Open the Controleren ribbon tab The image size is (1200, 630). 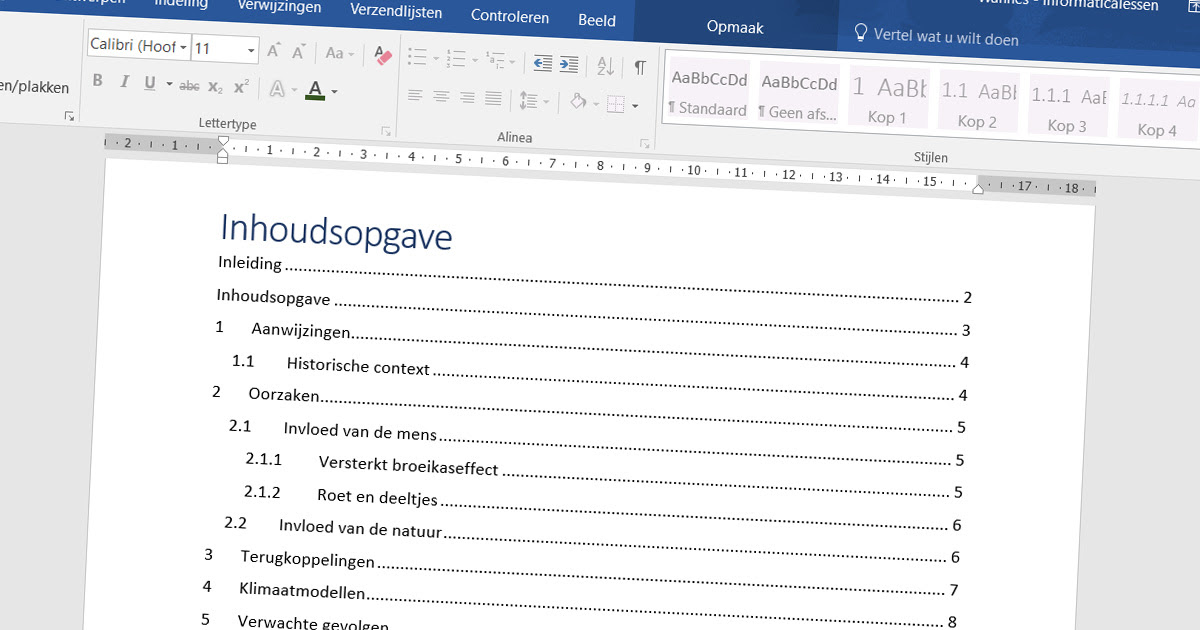510,17
